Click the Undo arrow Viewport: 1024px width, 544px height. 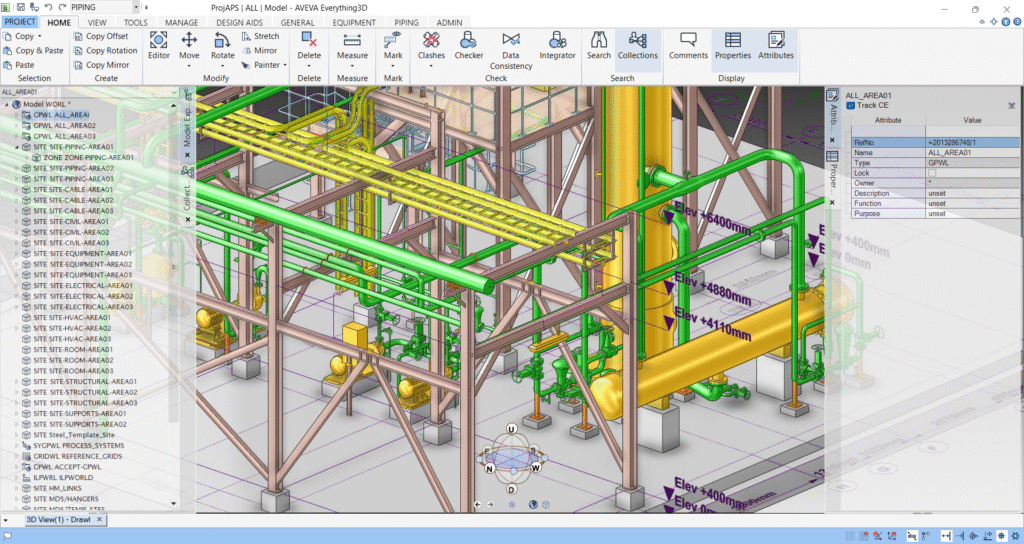click(x=48, y=7)
